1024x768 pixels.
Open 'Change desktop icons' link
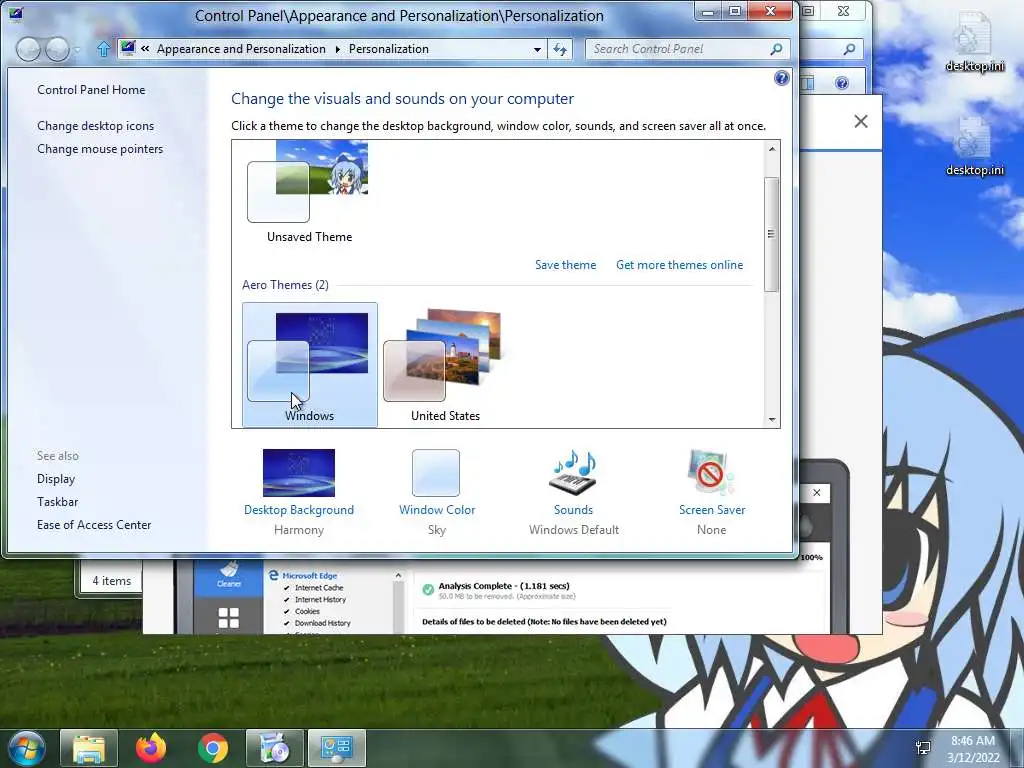95,126
